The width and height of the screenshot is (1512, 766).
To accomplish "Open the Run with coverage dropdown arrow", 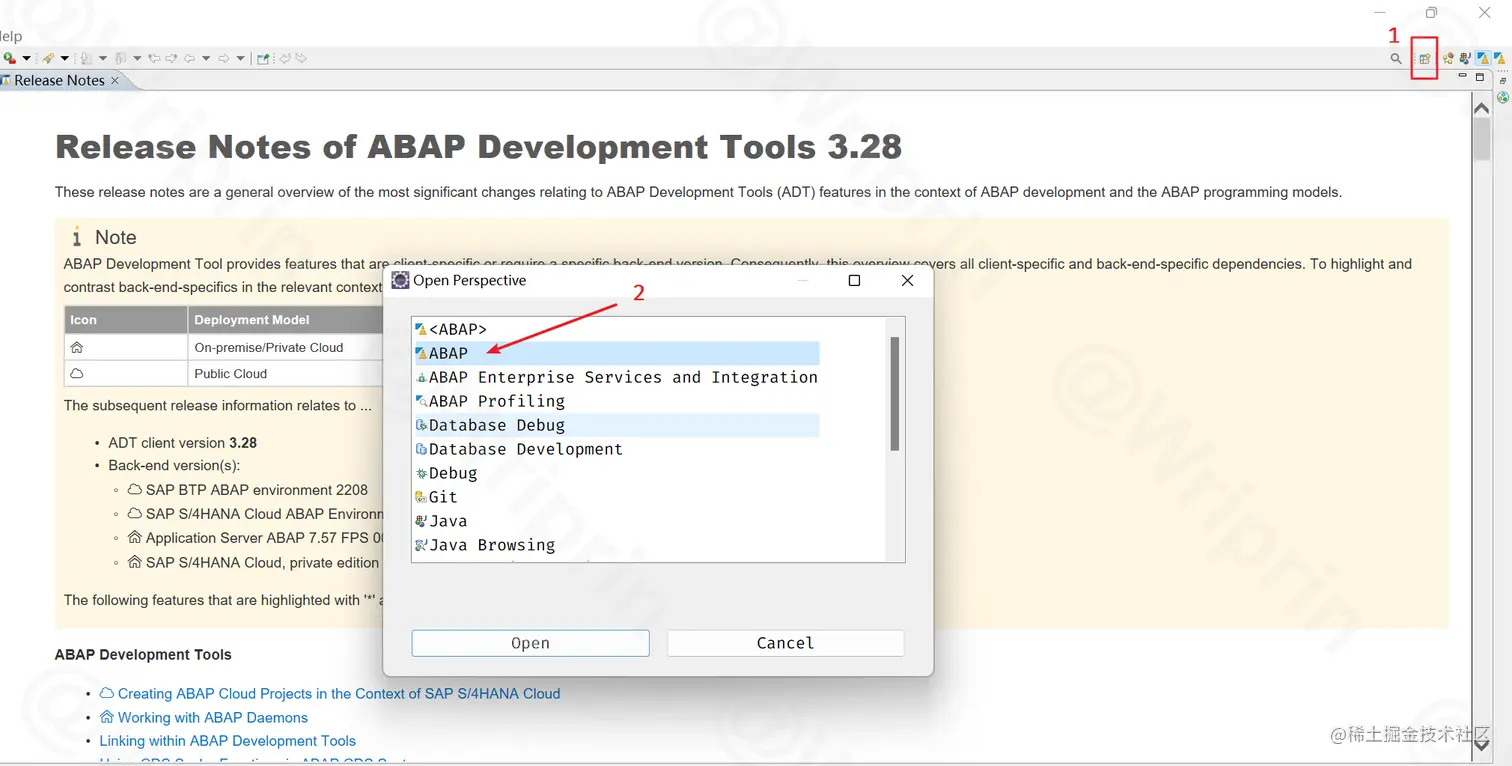I will click(27, 58).
